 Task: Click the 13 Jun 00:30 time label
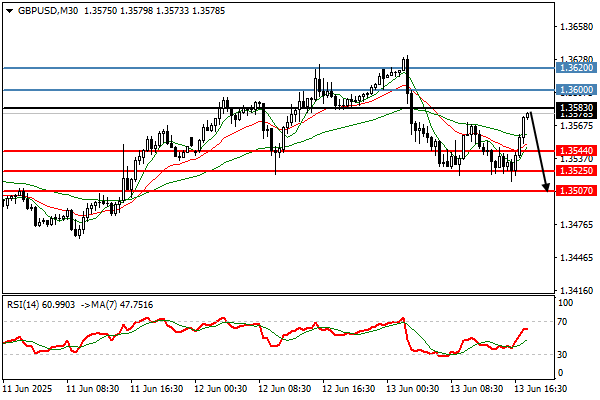click(x=411, y=386)
